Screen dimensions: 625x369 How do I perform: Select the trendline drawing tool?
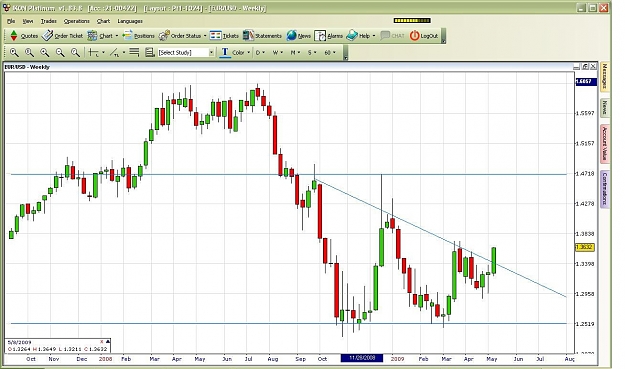114,53
